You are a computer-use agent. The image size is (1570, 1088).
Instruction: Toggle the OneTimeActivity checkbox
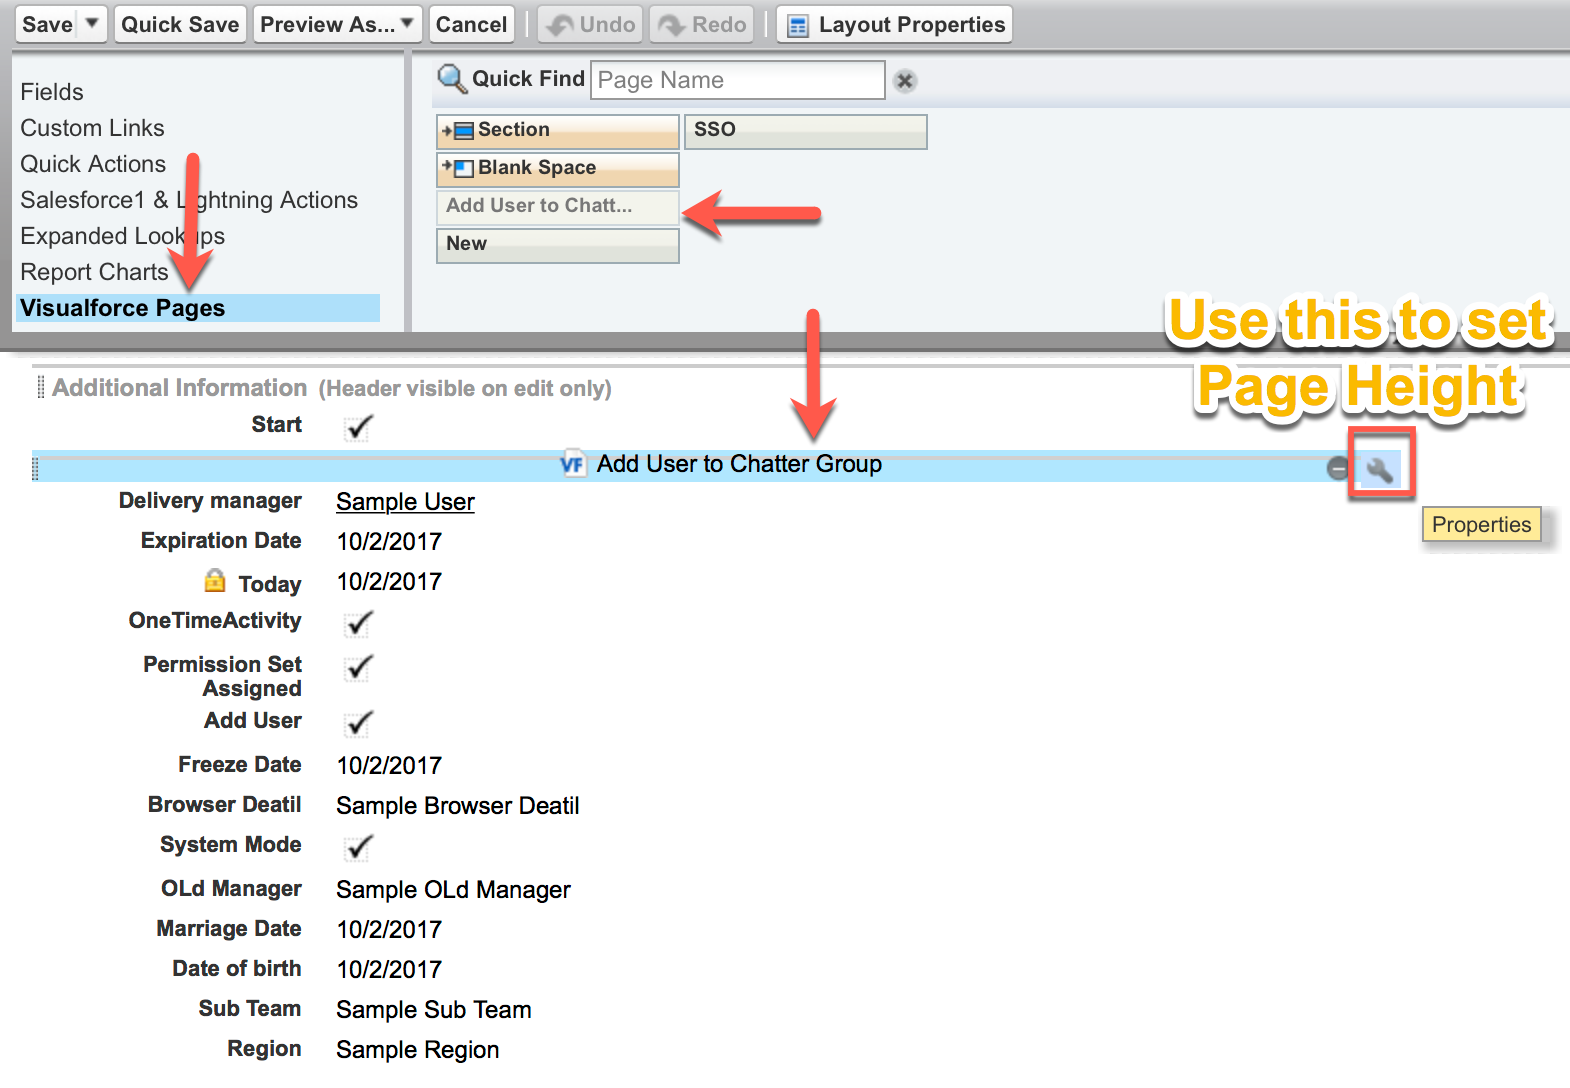pyautogui.click(x=358, y=623)
